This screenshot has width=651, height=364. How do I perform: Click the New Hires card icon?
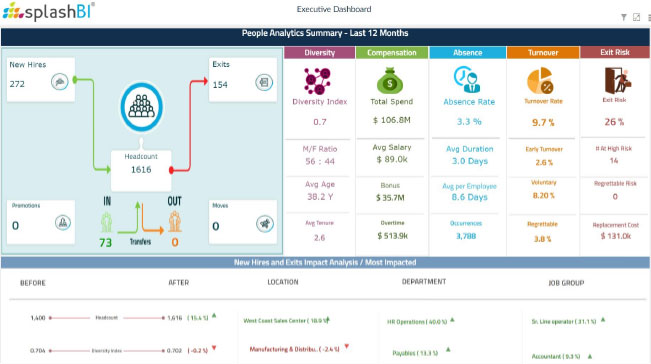click(60, 81)
